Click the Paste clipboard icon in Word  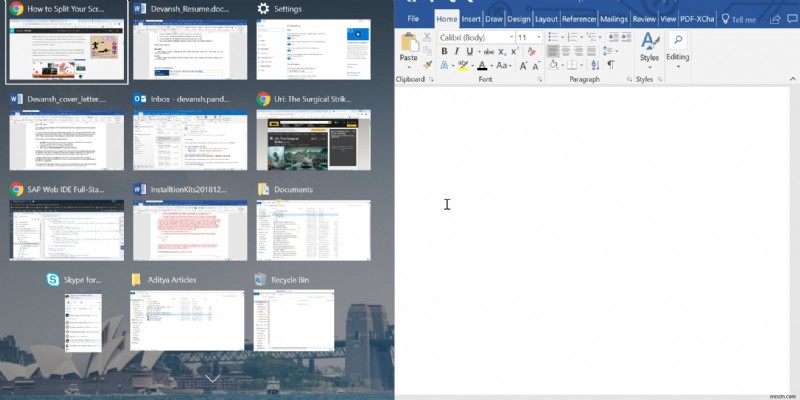point(410,42)
